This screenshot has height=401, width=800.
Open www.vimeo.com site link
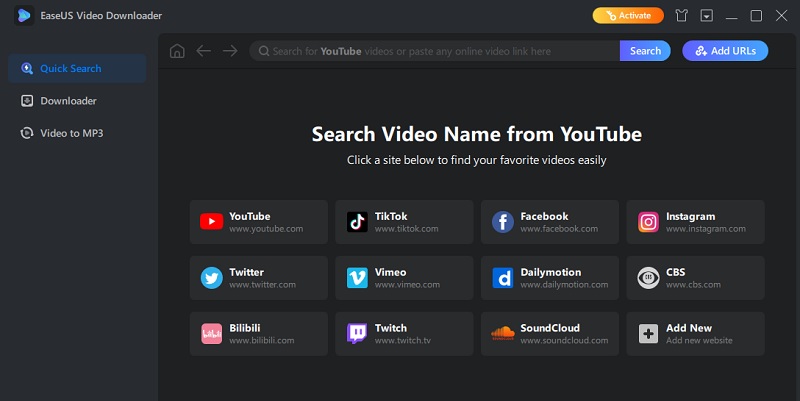(x=407, y=285)
